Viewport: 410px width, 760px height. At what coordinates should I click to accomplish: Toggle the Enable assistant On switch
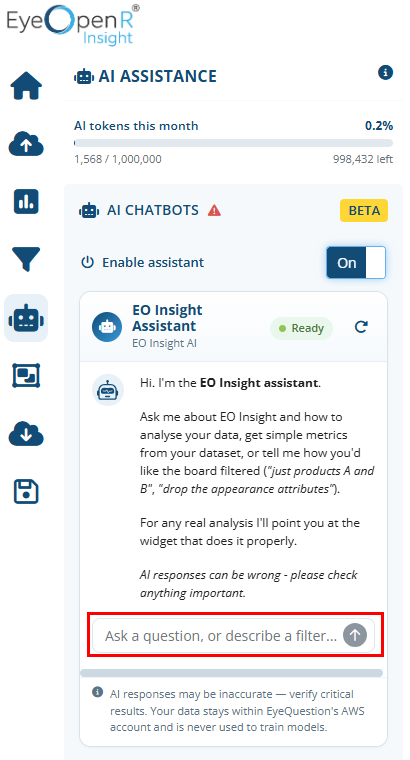tap(356, 263)
